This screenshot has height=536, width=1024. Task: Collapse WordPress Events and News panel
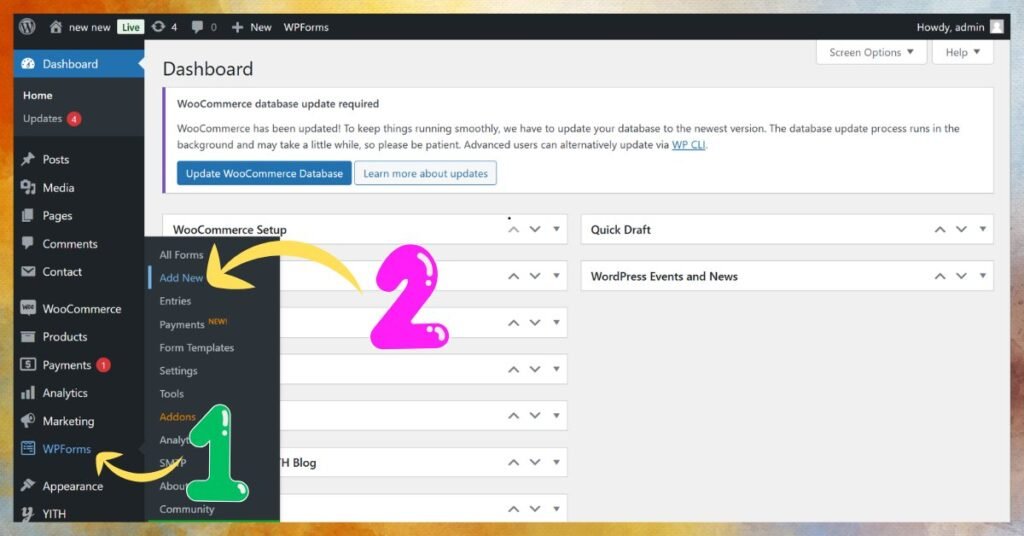983,276
